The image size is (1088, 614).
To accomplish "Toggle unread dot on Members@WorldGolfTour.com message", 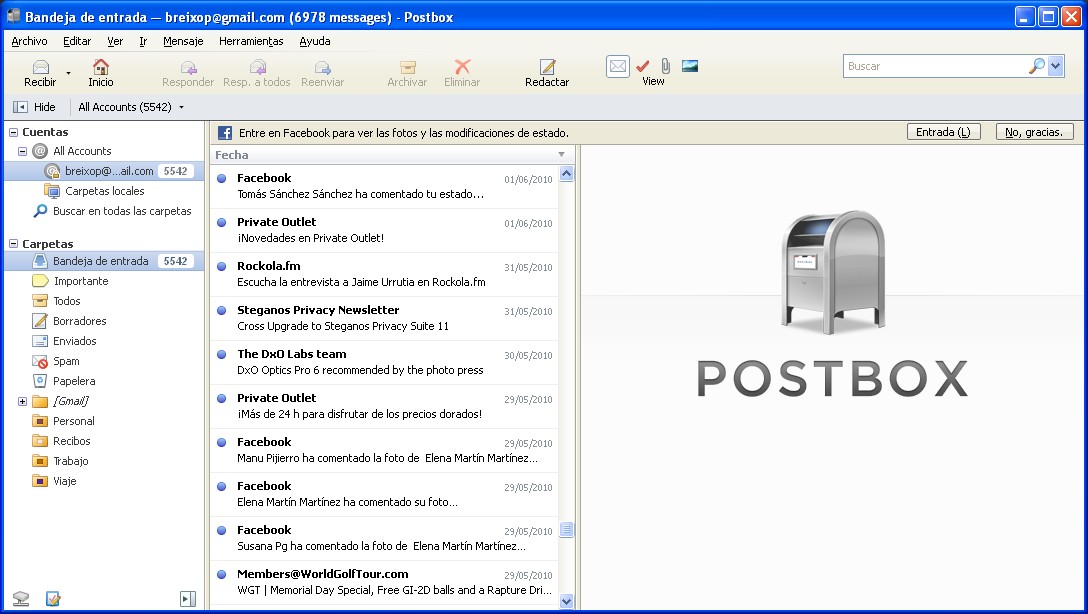I will [221, 574].
